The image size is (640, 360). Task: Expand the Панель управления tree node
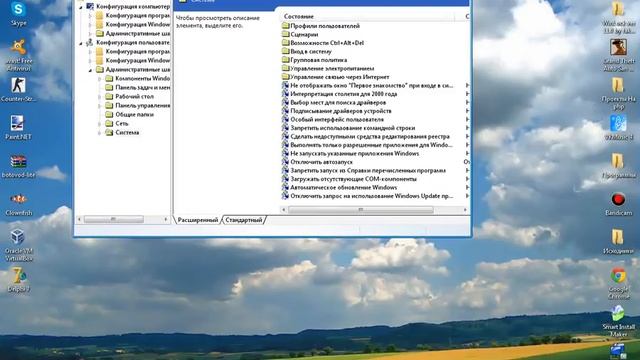[x=100, y=105]
